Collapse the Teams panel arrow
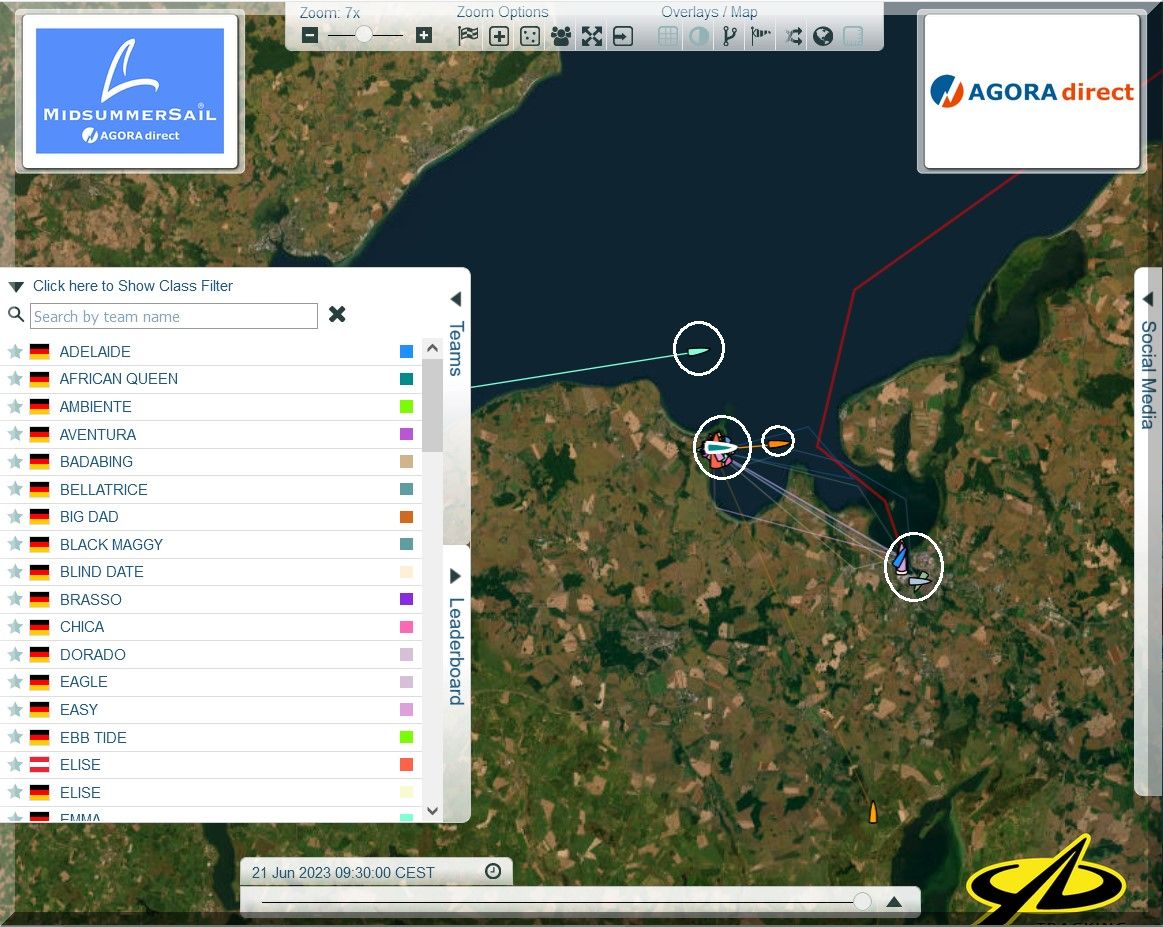Viewport: 1163px width, 927px height. click(x=455, y=299)
